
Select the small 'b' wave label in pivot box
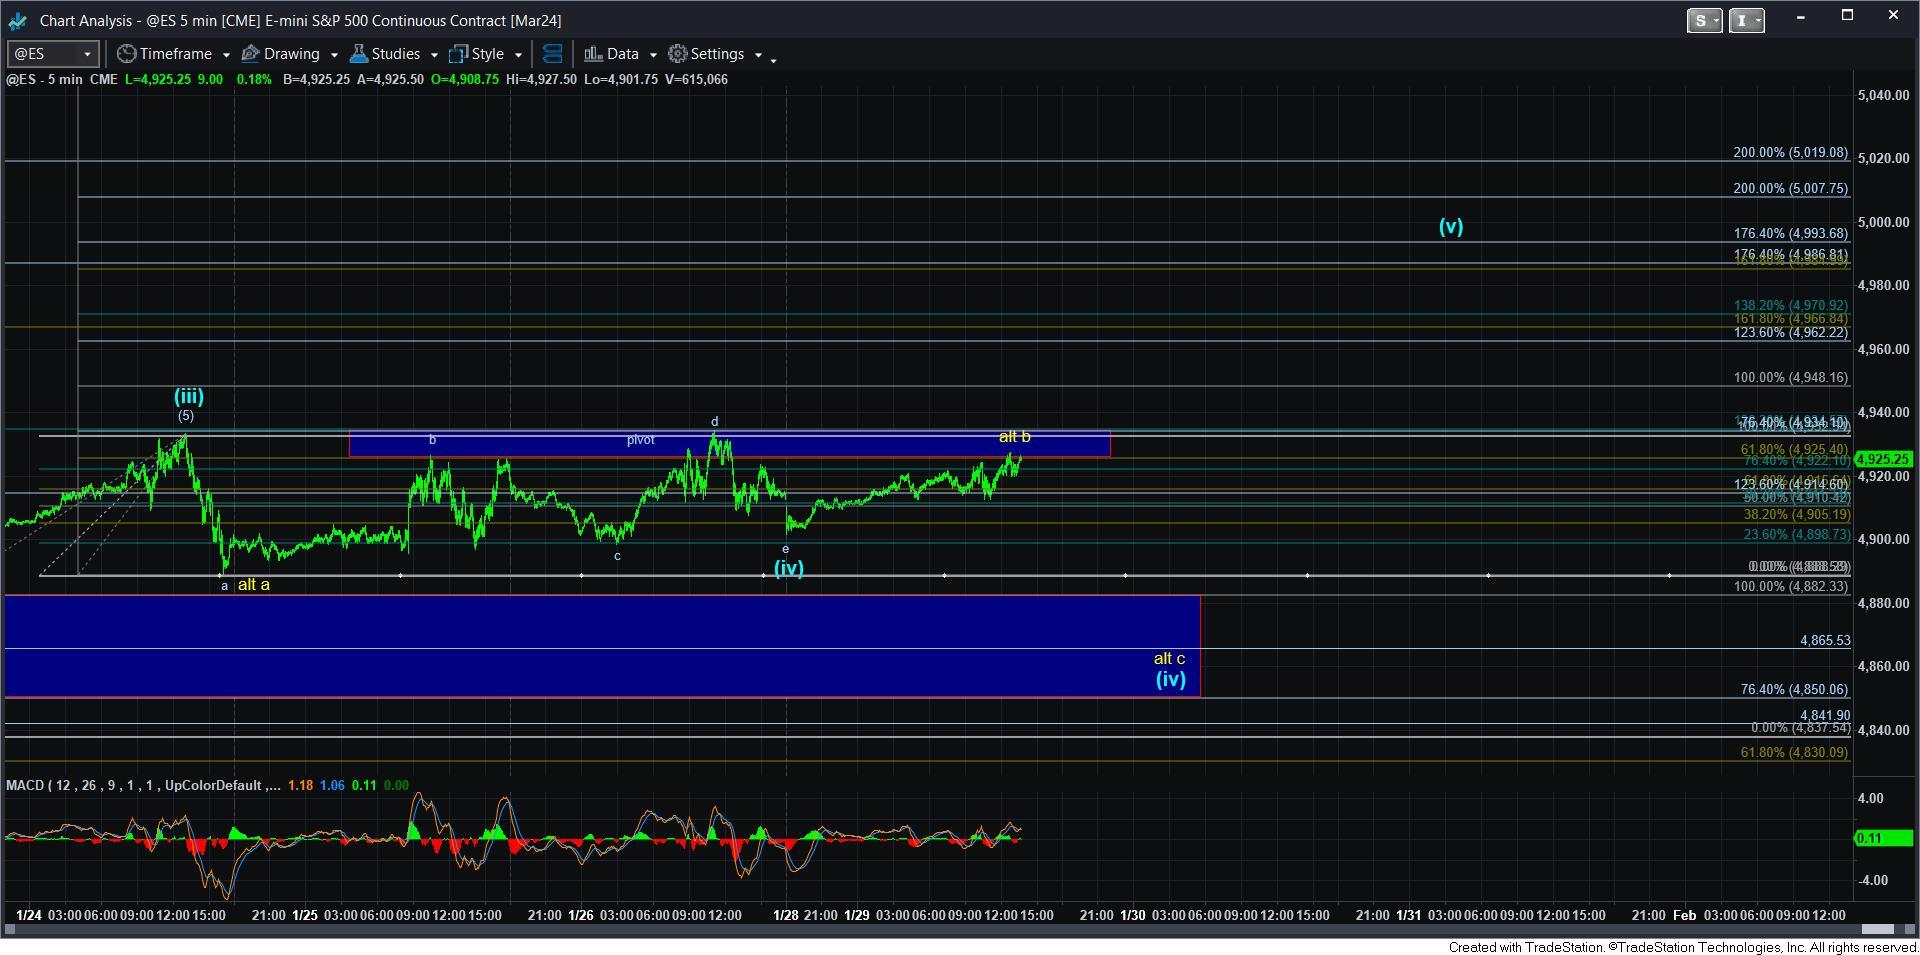coord(432,440)
